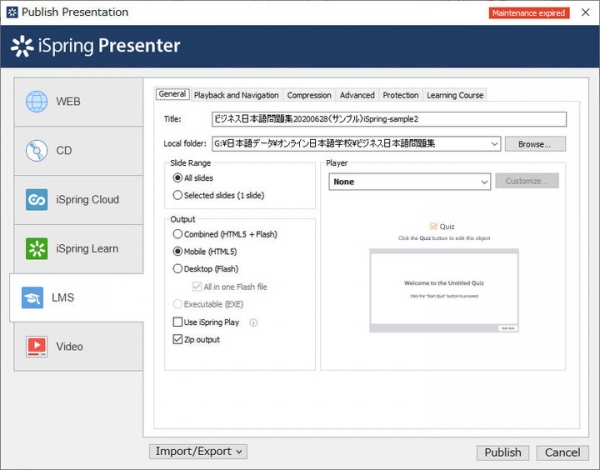Select the Video play icon
Viewport: 600px width, 470px height.
(x=37, y=346)
